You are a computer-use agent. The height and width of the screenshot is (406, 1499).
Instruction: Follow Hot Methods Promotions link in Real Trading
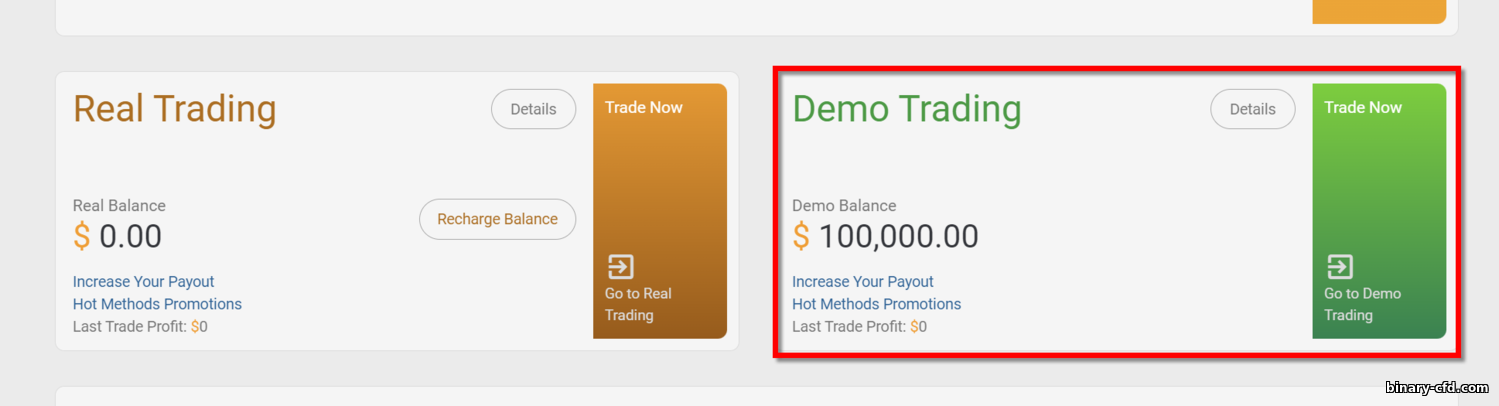157,304
